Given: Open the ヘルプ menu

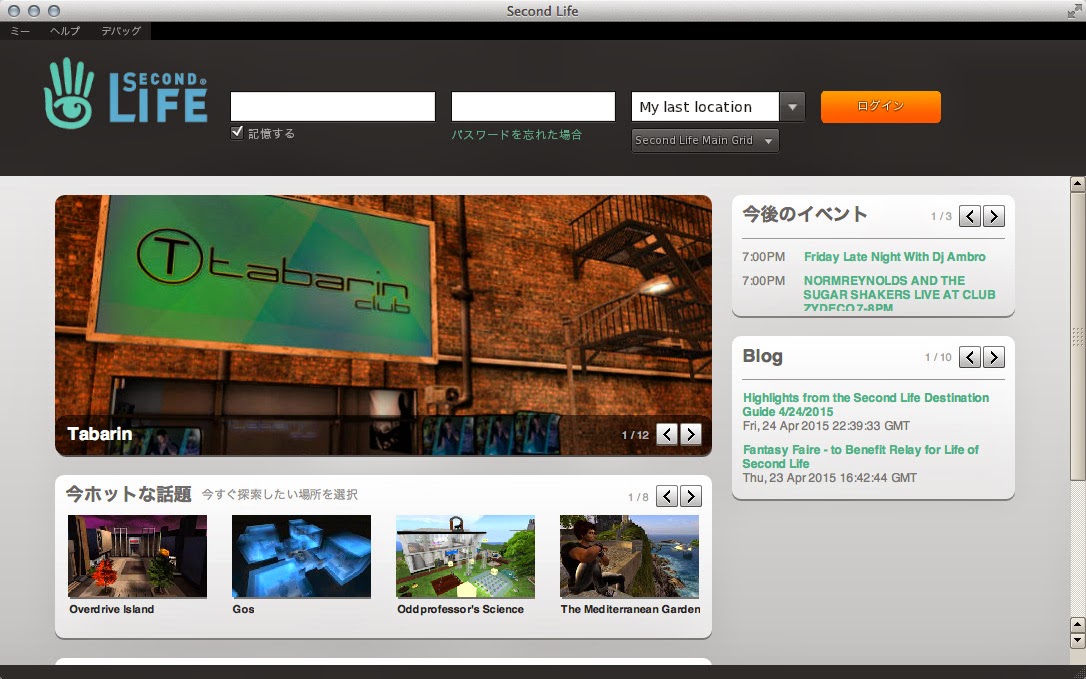Looking at the screenshot, I should click(65, 30).
